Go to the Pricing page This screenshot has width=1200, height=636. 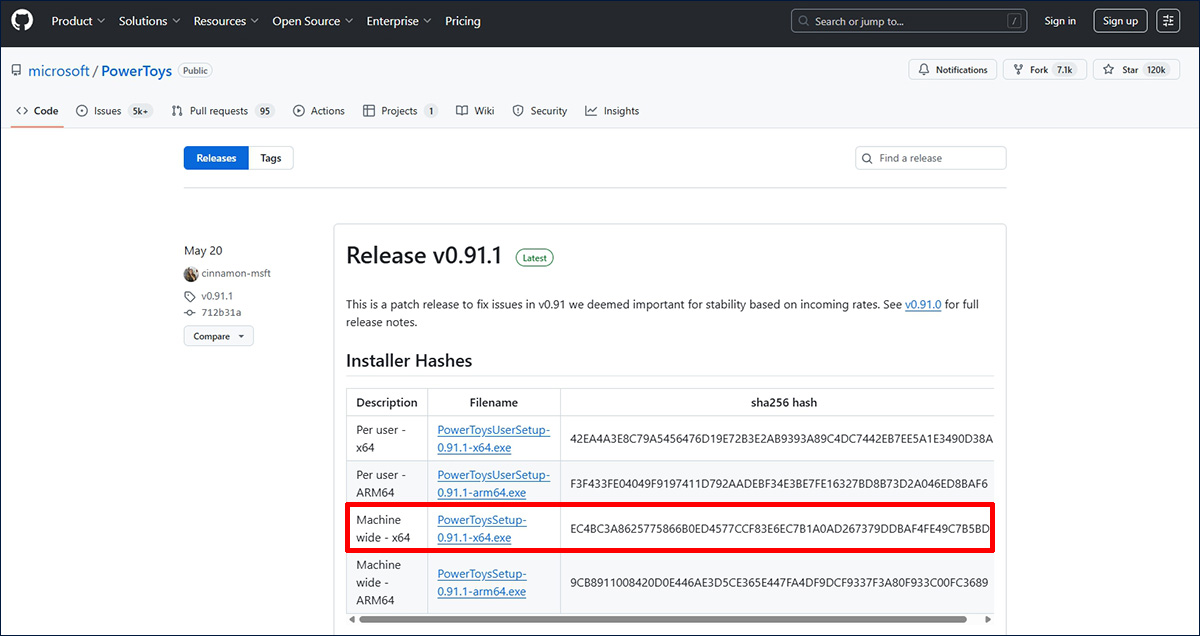point(463,21)
